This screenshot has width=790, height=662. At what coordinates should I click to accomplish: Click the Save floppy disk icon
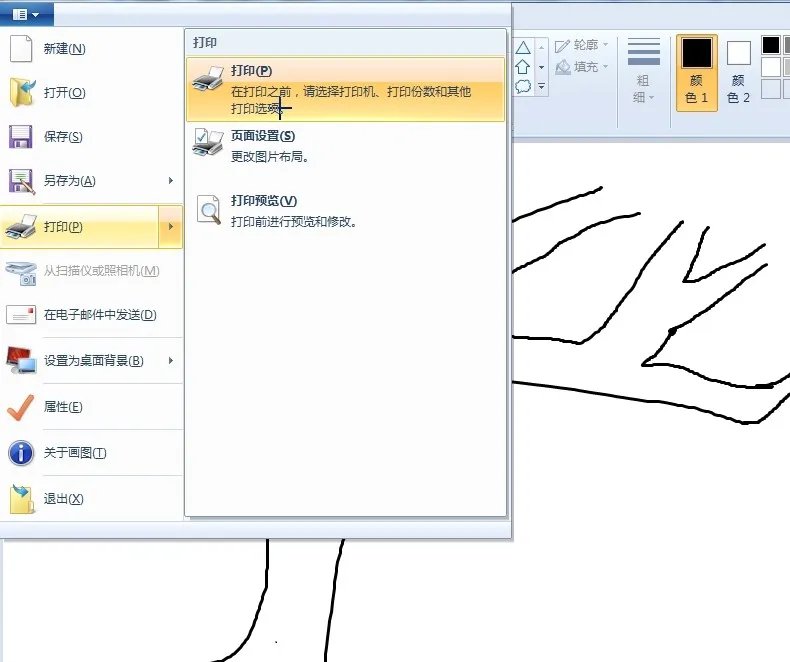21,137
